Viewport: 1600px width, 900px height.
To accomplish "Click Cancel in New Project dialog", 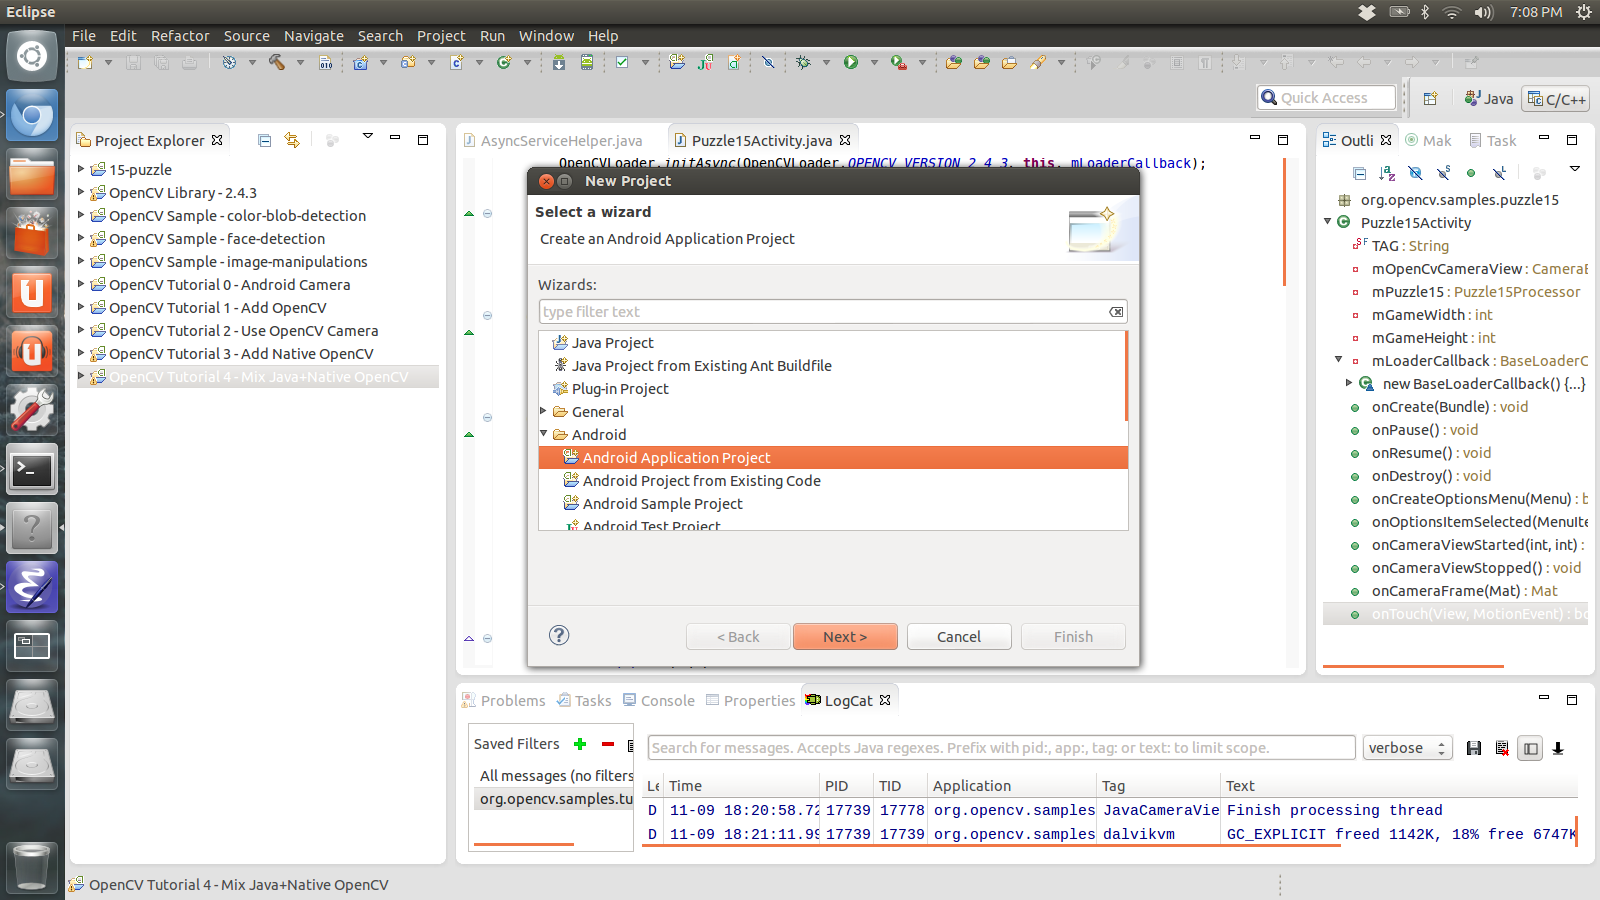I will click(x=959, y=637).
